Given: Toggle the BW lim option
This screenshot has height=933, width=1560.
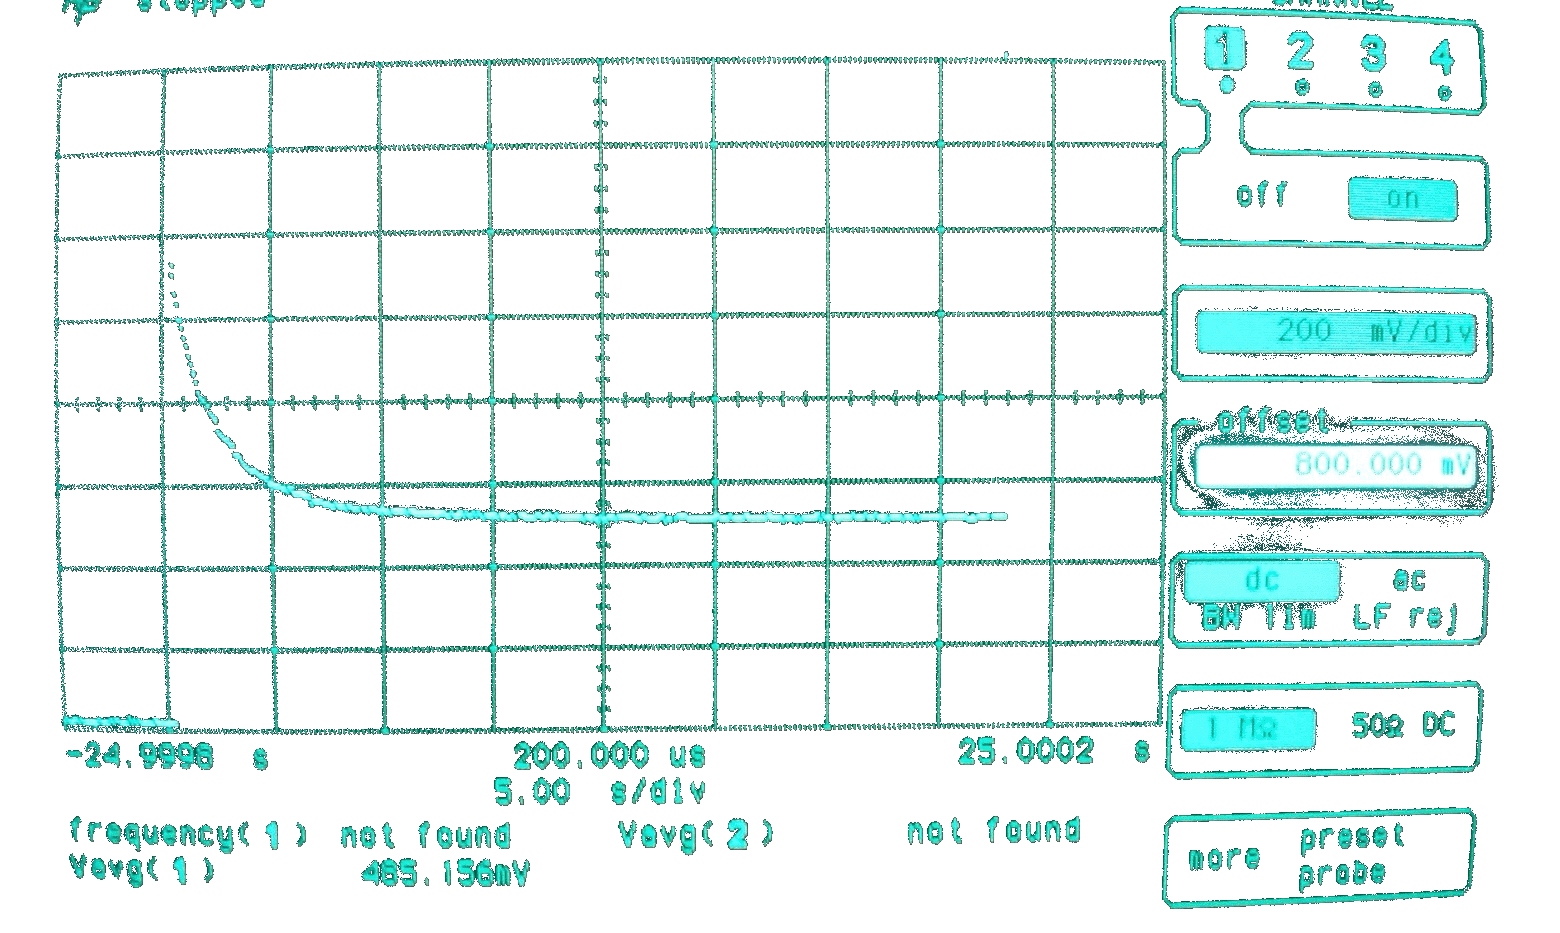Looking at the screenshot, I should [x=1259, y=617].
